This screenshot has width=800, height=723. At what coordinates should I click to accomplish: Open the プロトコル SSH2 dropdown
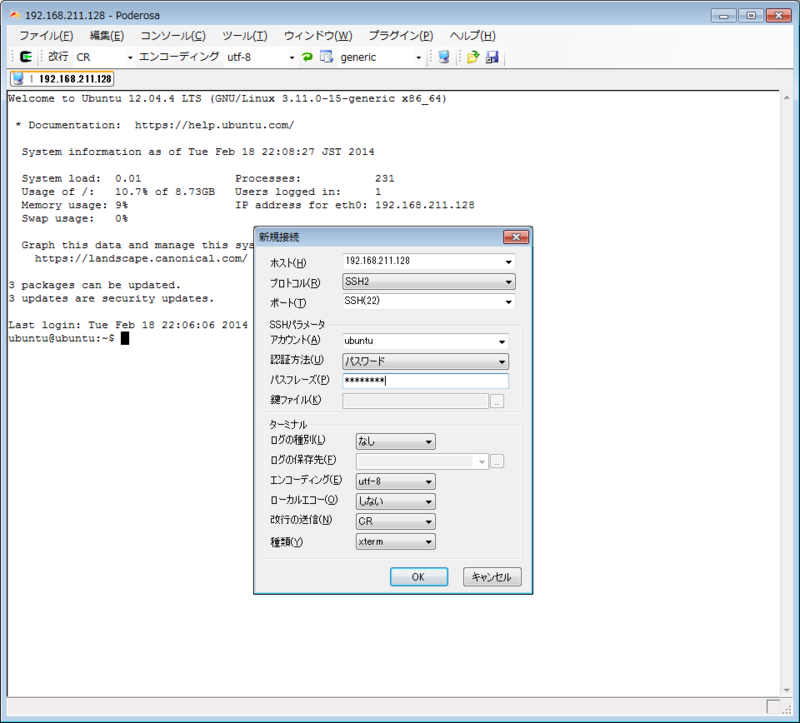508,282
